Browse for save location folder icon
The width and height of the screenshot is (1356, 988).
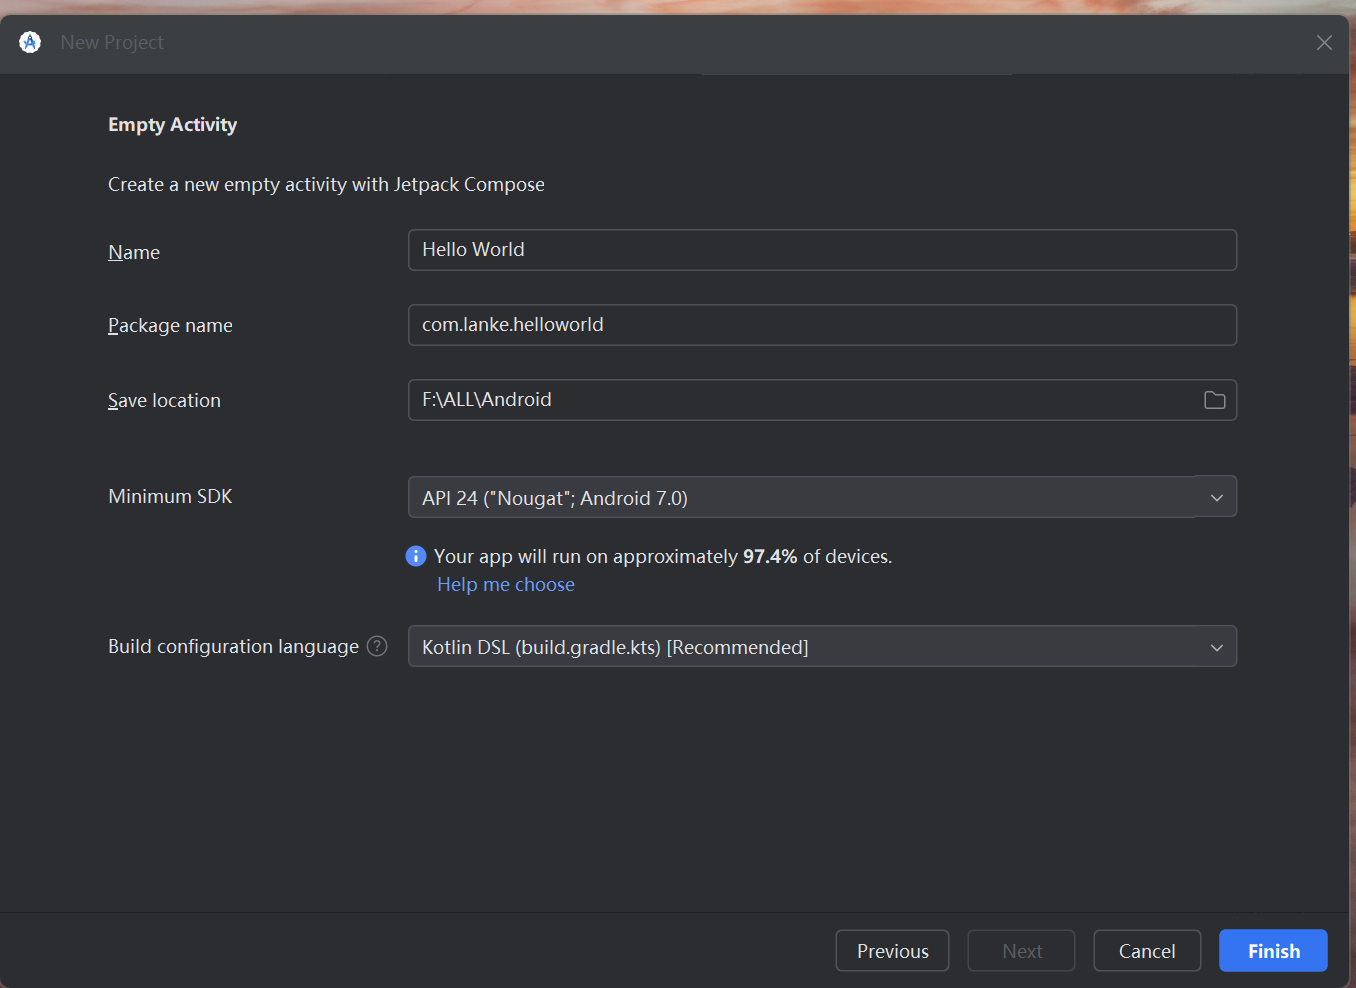point(1214,400)
